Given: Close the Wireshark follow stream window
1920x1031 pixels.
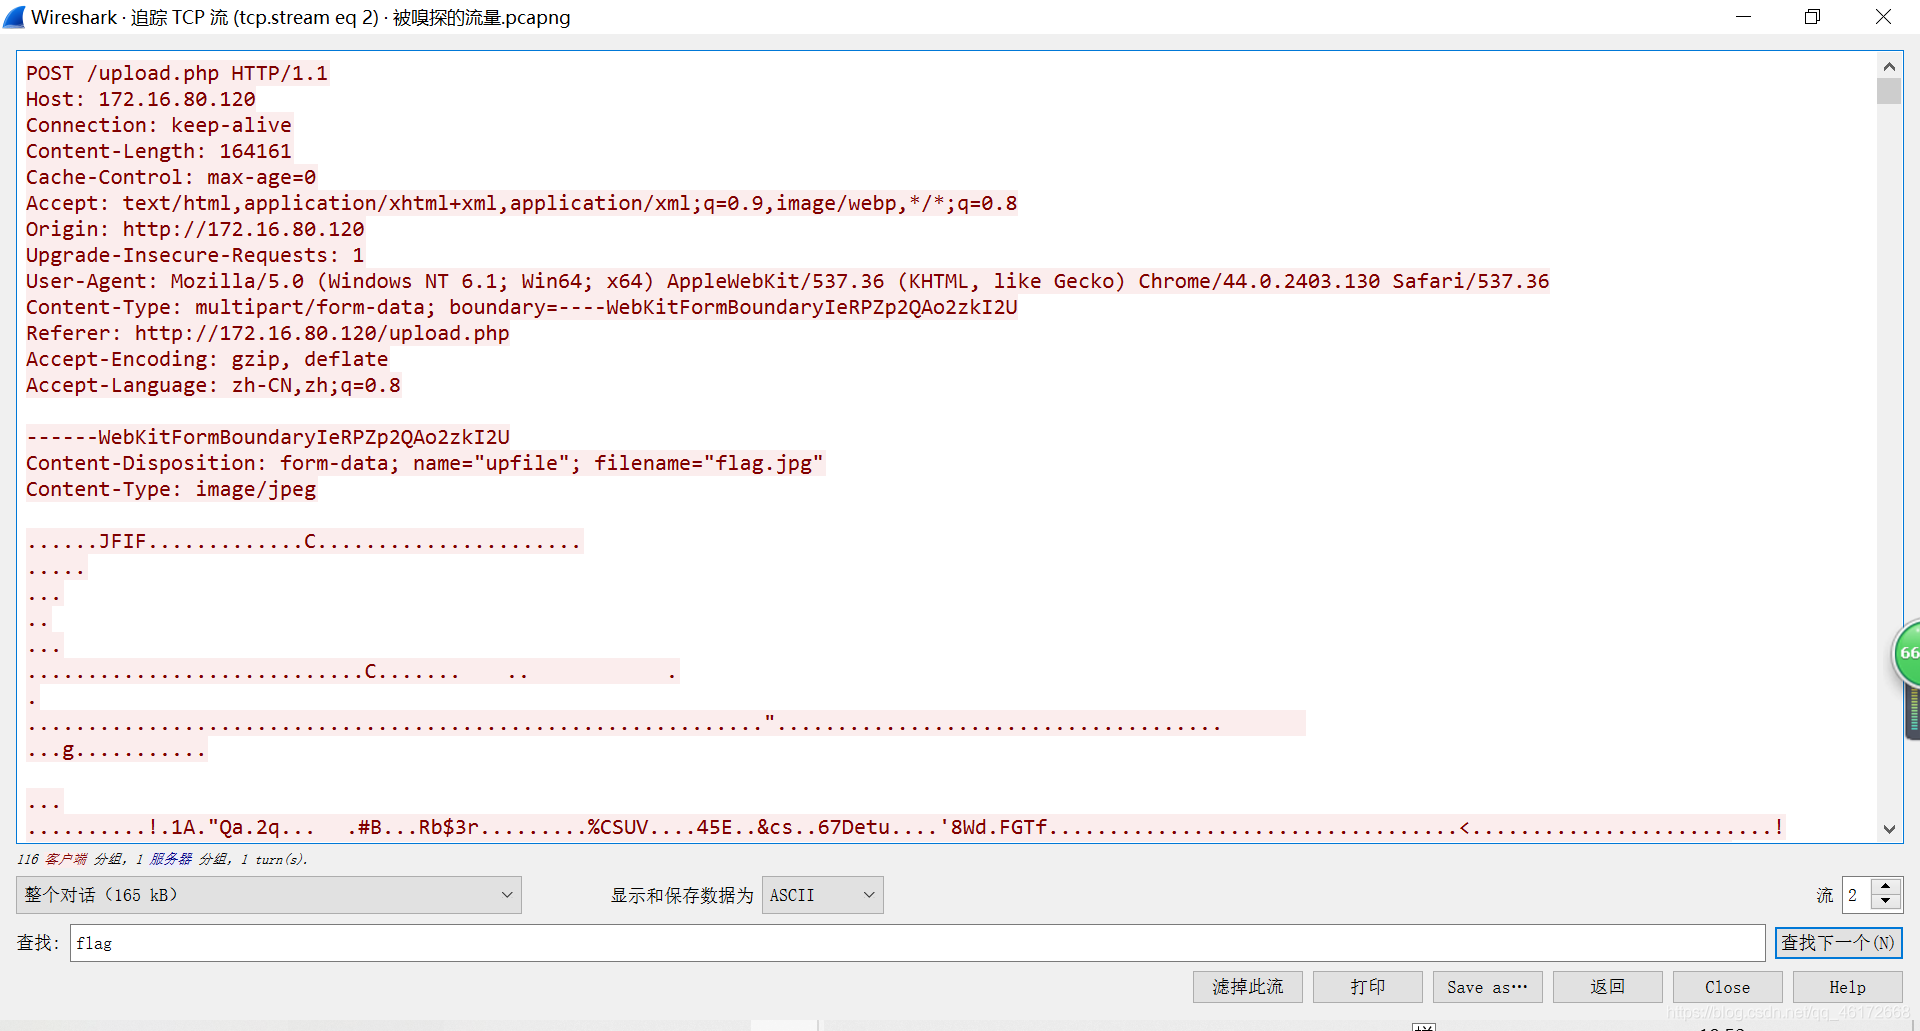Looking at the screenshot, I should [x=1883, y=17].
